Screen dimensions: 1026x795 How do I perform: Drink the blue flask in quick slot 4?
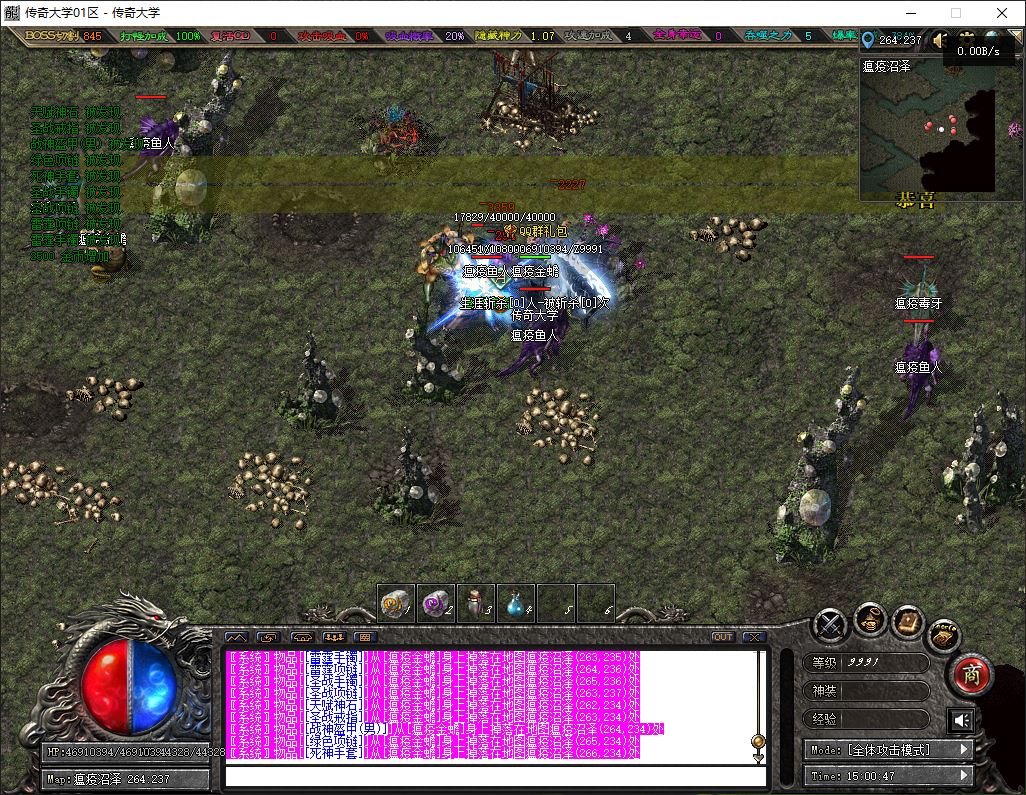(x=516, y=603)
